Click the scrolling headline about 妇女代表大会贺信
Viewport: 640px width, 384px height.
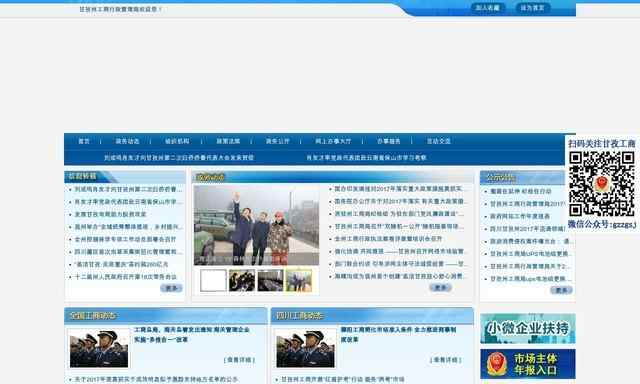(x=179, y=158)
